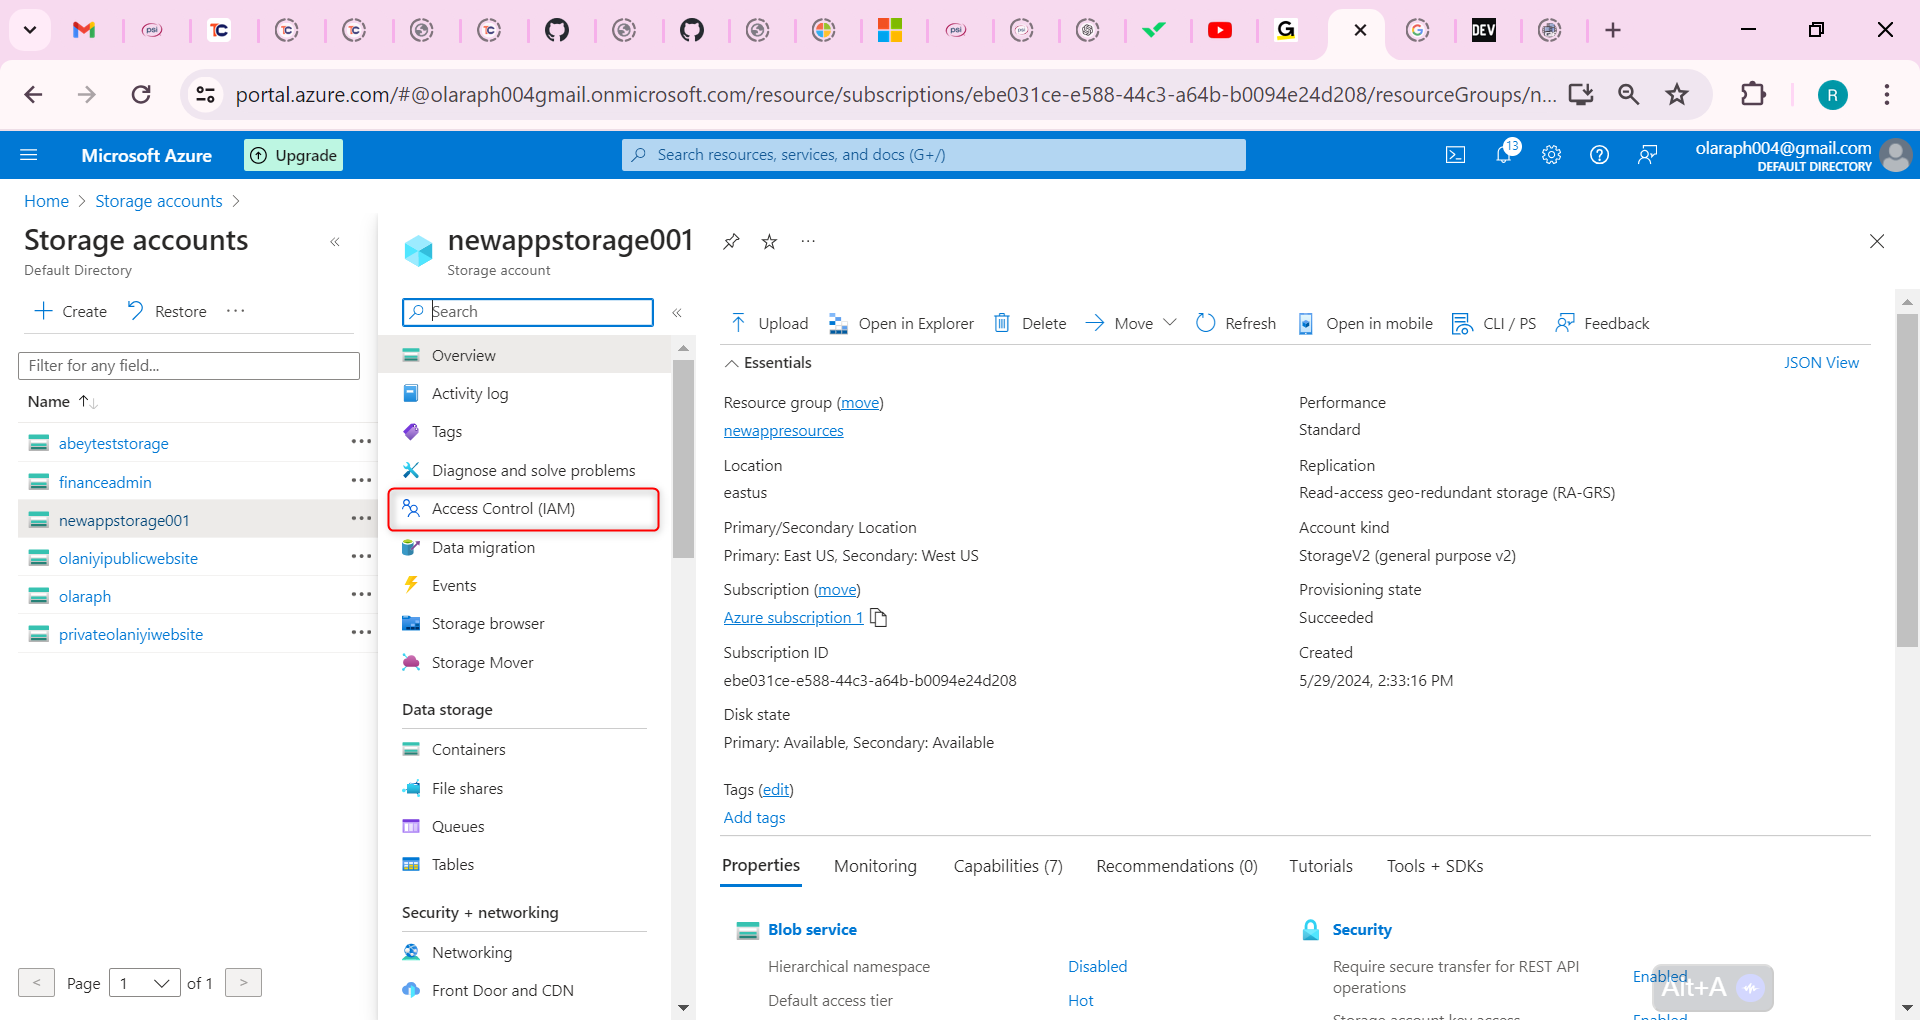Open more options for privateolaniyiwebsite
Viewport: 1920px width, 1020px height.
361,633
